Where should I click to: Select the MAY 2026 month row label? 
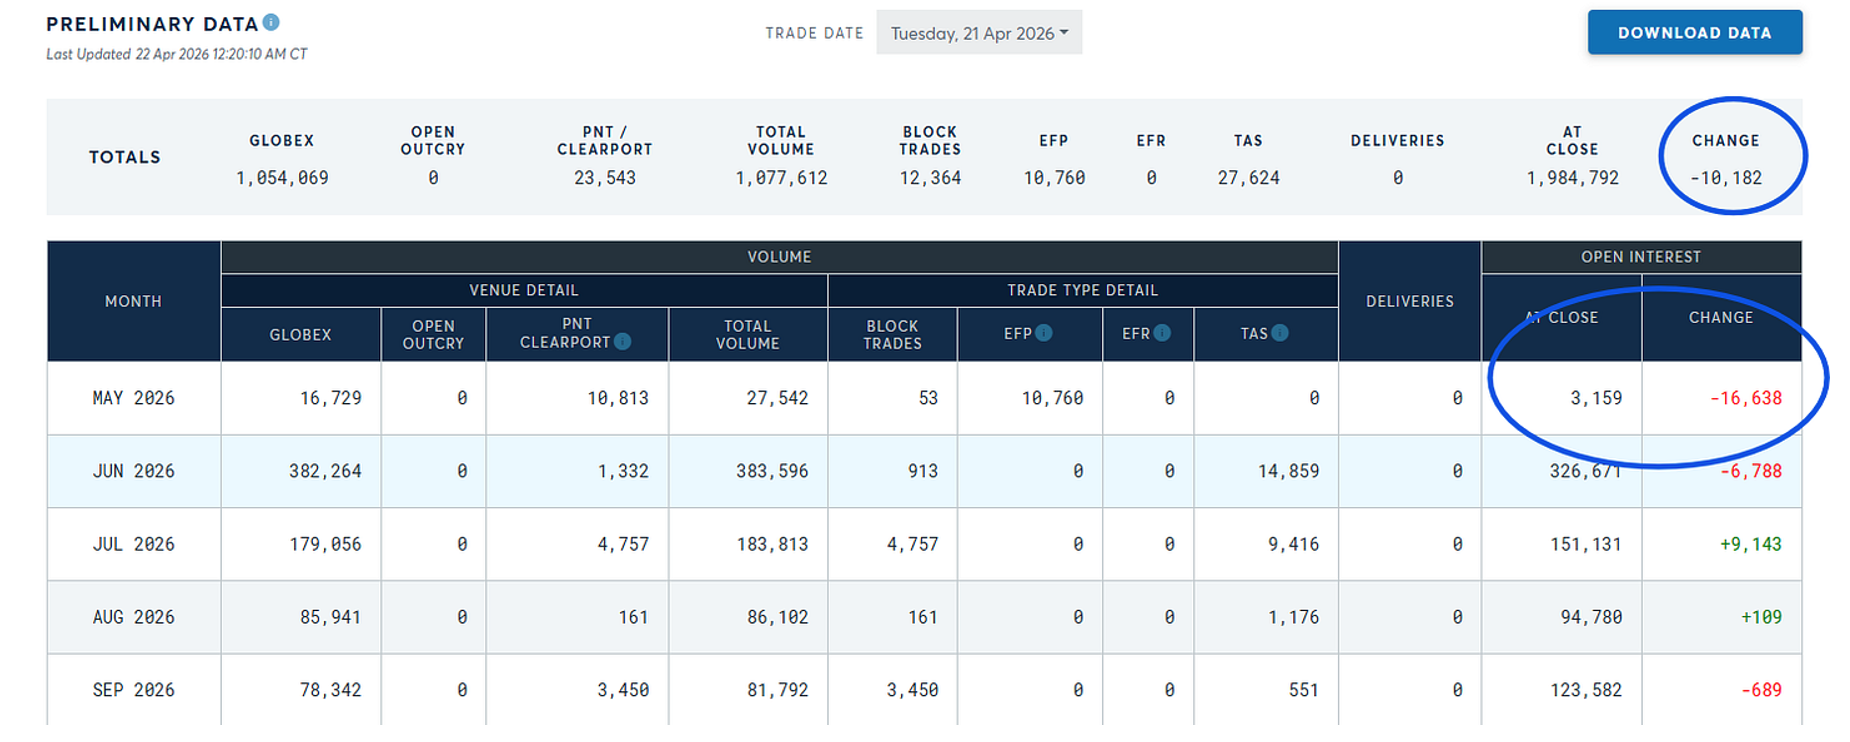point(133,398)
